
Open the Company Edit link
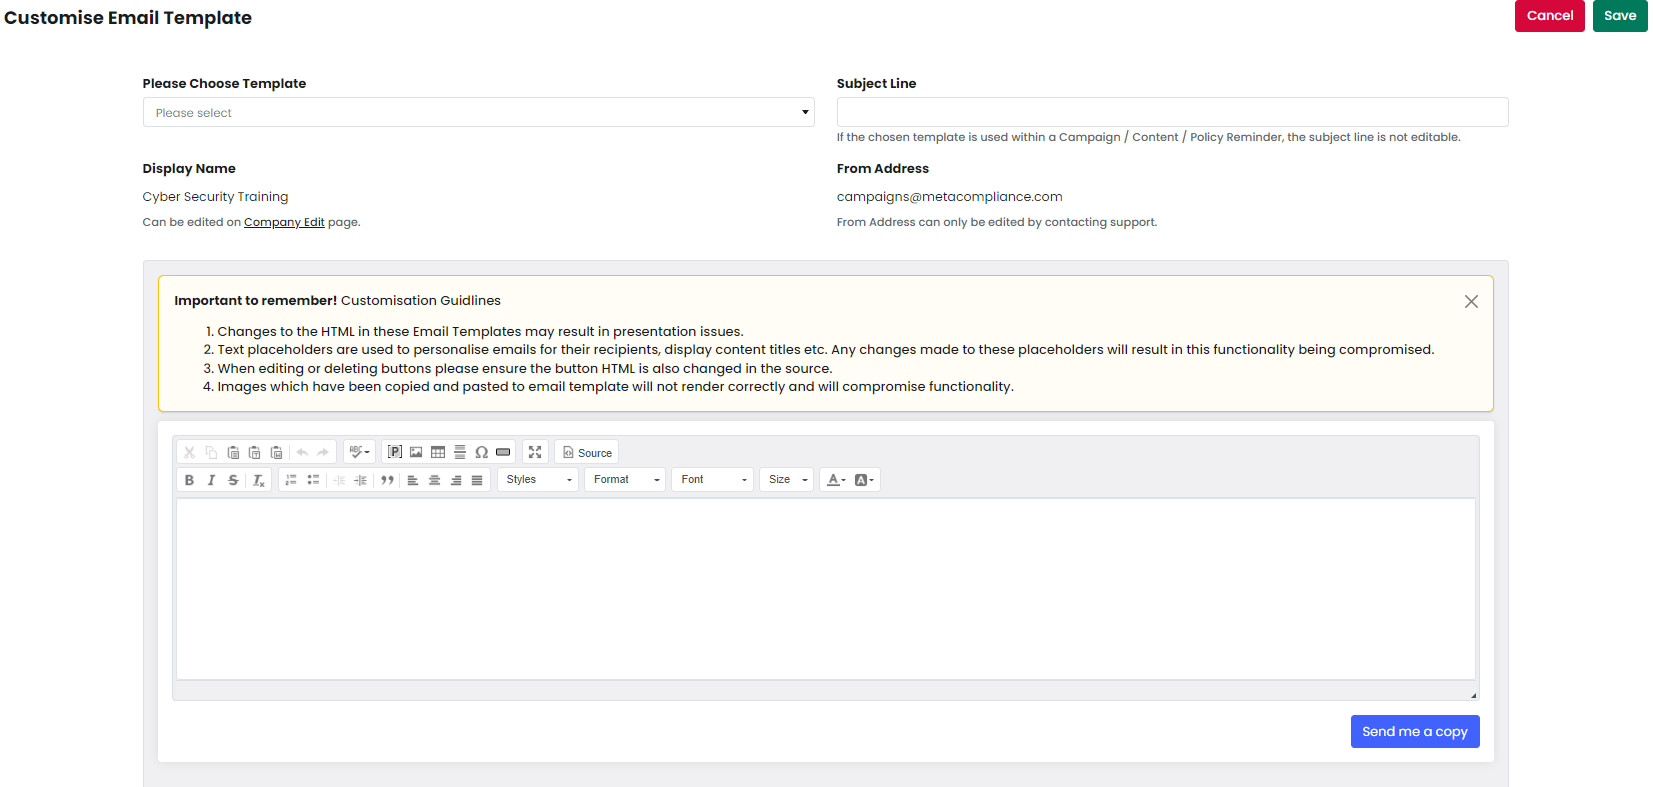284,222
